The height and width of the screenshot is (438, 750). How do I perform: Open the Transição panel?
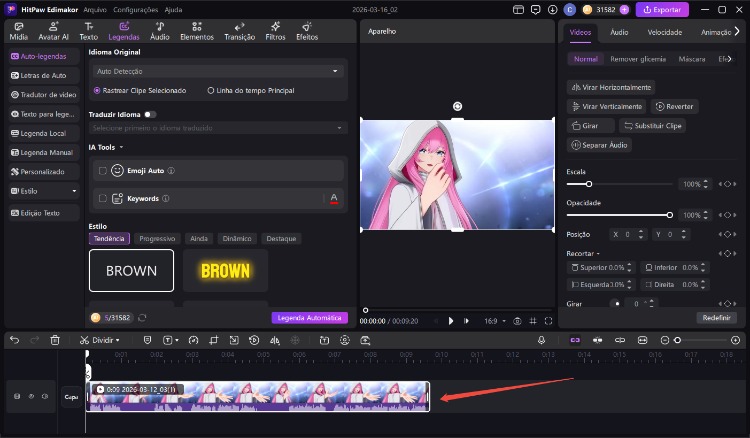[x=240, y=31]
